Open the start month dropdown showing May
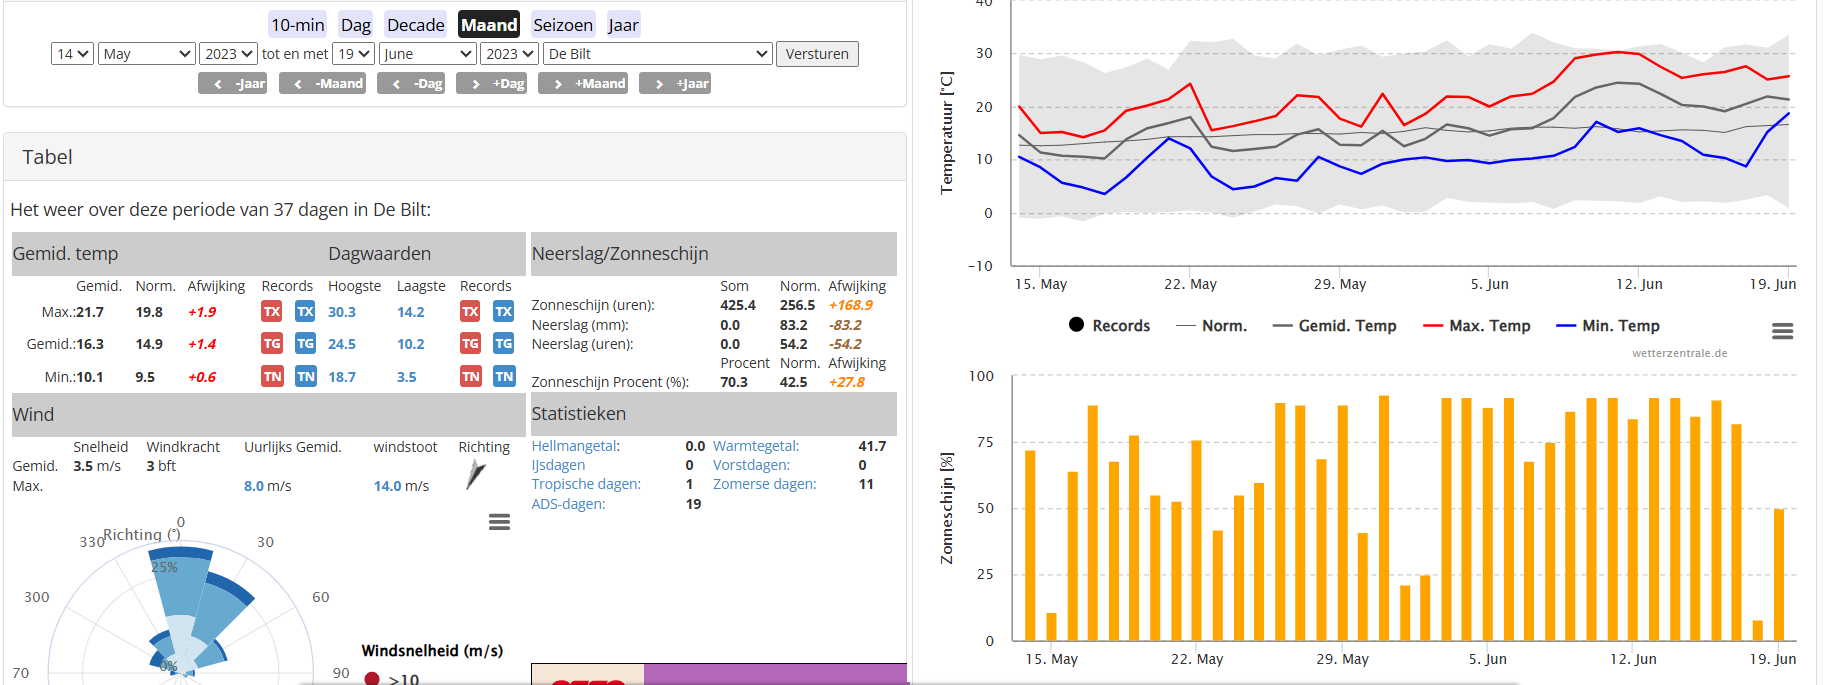 pos(146,54)
